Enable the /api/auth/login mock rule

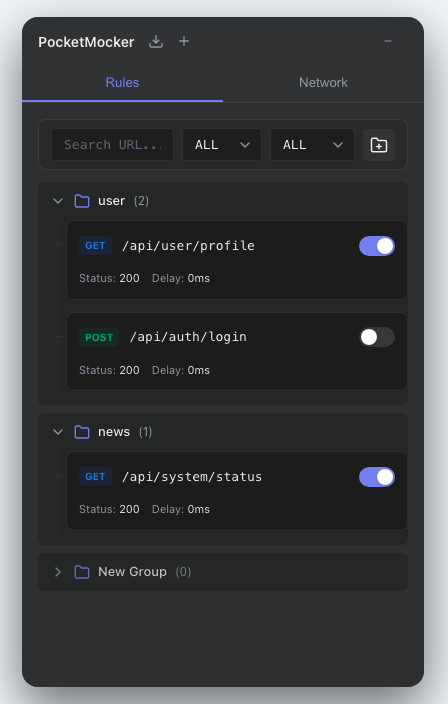(377, 337)
